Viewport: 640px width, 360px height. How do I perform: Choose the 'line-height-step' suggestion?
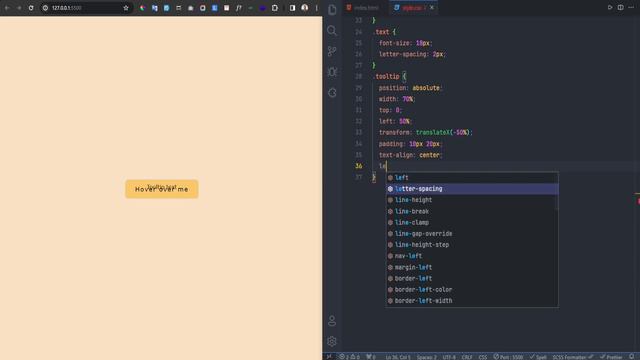pyautogui.click(x=472, y=244)
